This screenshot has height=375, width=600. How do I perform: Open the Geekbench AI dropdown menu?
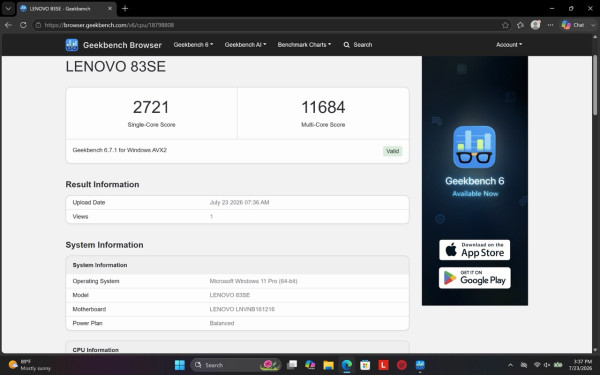(245, 45)
